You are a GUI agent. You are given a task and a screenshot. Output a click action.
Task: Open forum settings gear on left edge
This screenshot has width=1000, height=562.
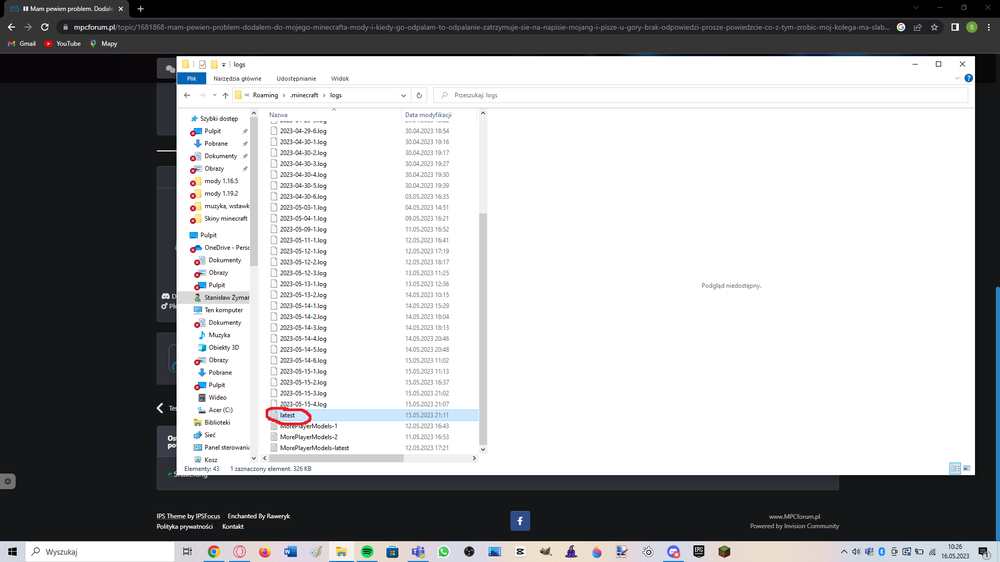pos(8,482)
